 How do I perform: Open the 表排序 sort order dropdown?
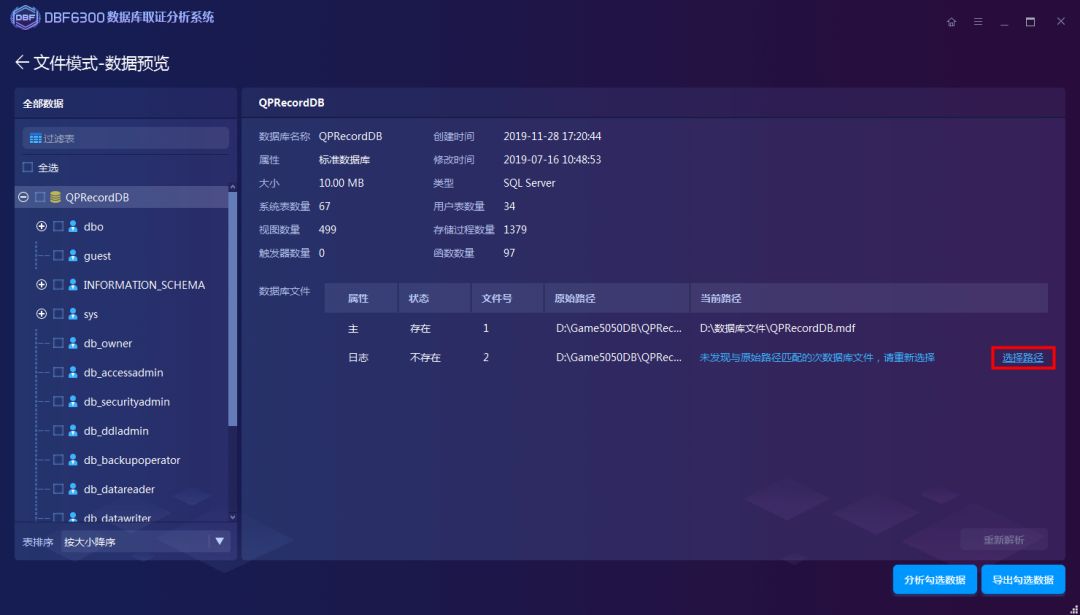(x=145, y=542)
